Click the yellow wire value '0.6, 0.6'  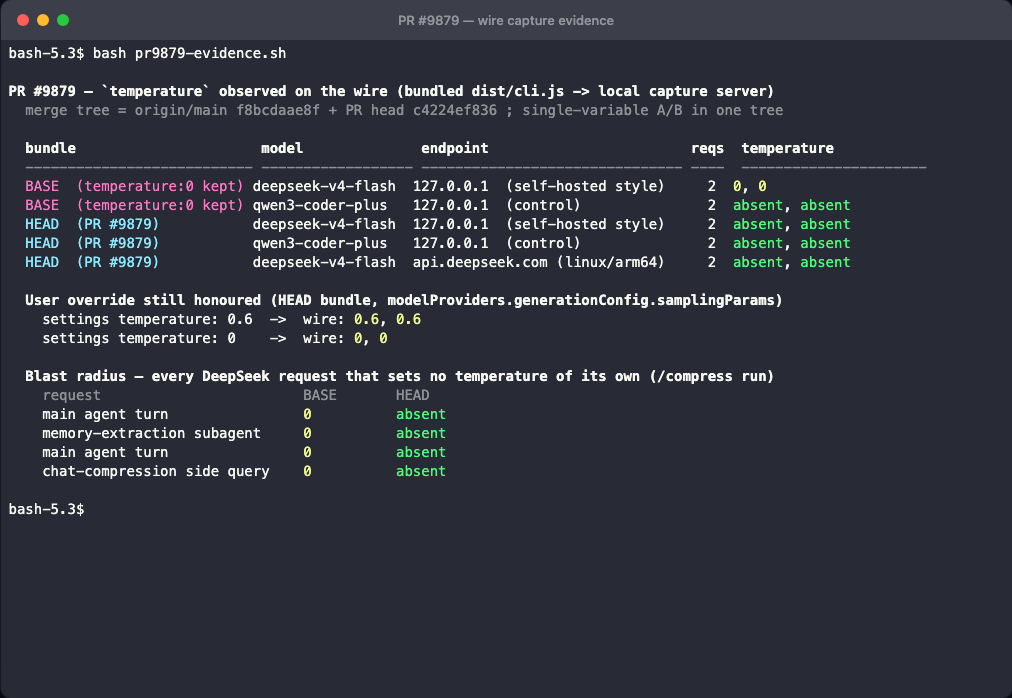387,320
